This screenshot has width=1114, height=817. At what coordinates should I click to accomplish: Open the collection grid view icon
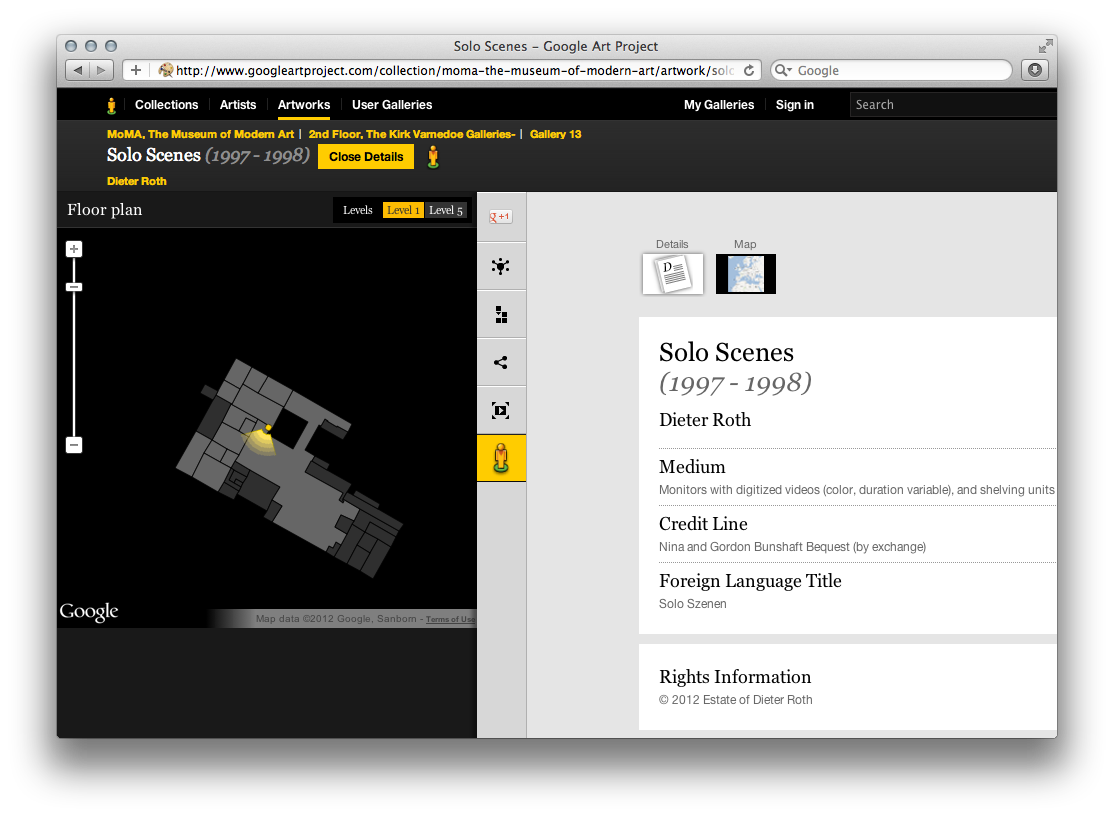(x=501, y=313)
